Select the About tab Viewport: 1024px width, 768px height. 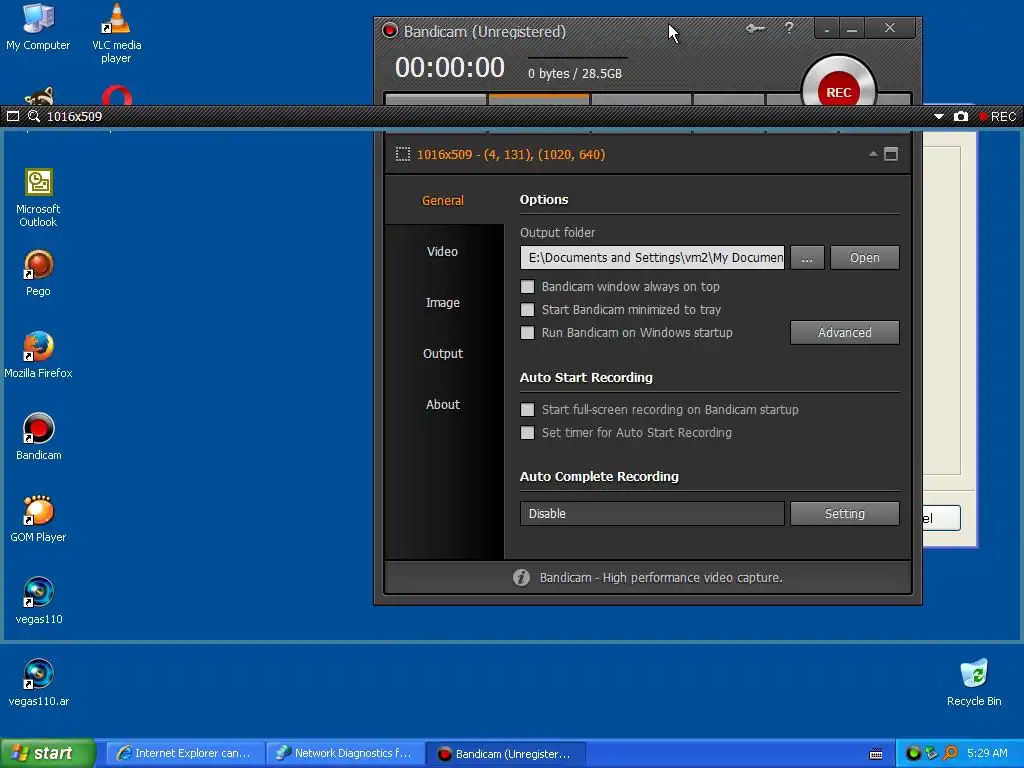pyautogui.click(x=443, y=404)
